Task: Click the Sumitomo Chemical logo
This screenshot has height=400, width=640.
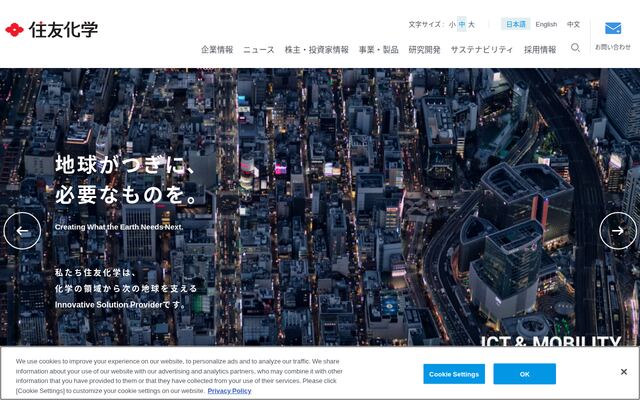Action: (x=51, y=29)
